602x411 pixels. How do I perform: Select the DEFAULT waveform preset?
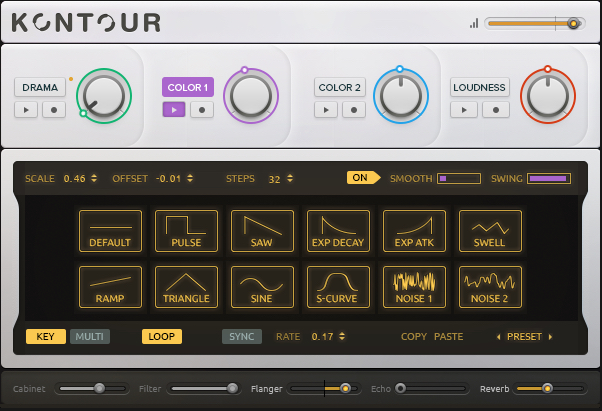[x=110, y=231]
